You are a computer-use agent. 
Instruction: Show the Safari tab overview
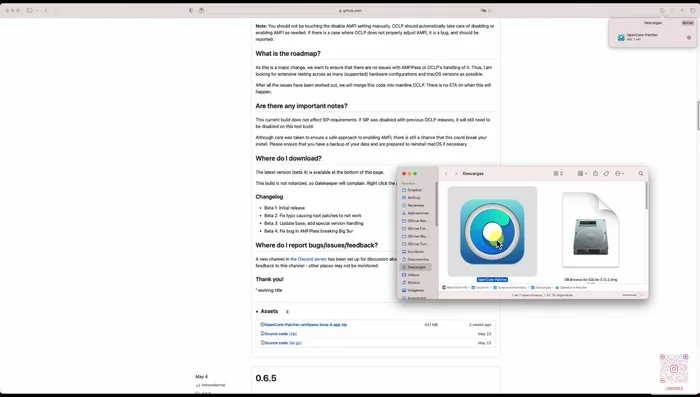pyautogui.click(x=692, y=10)
